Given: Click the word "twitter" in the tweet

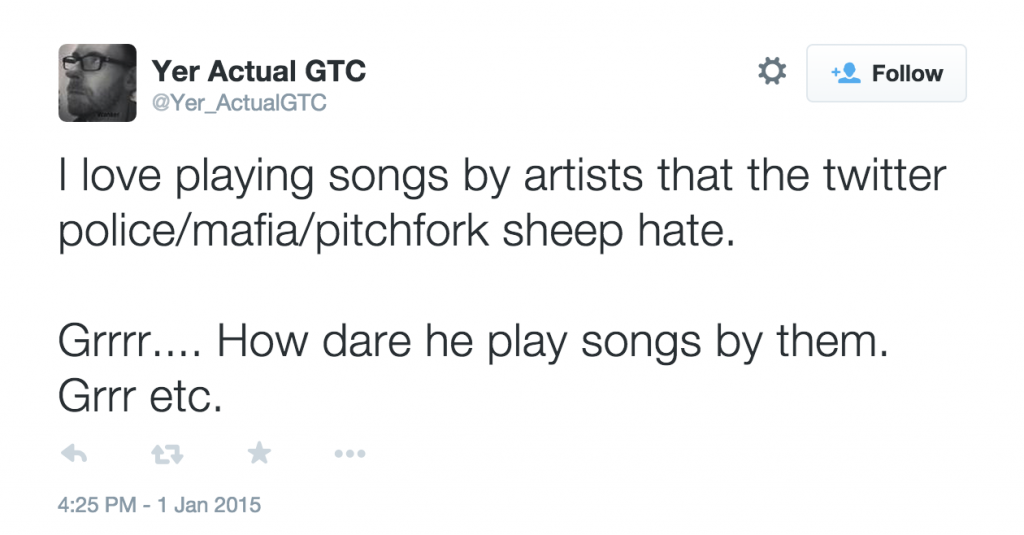Looking at the screenshot, I should click(x=880, y=179).
